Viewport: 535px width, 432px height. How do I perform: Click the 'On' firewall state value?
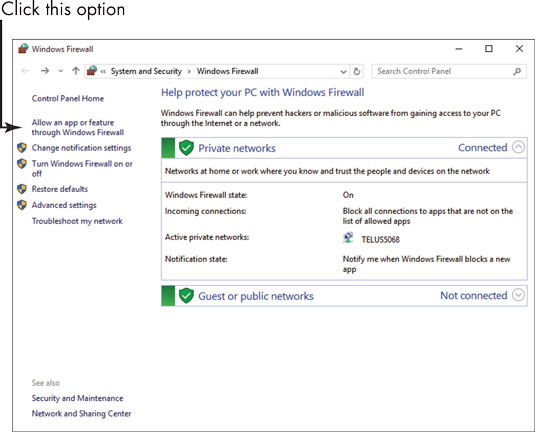(348, 195)
